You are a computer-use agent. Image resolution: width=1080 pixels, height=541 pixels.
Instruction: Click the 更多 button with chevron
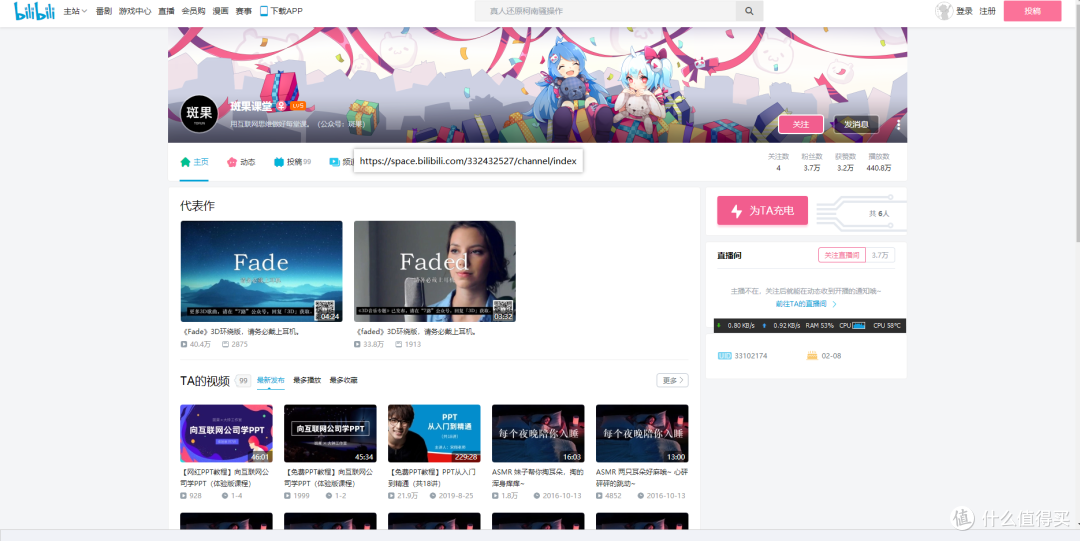(x=672, y=380)
